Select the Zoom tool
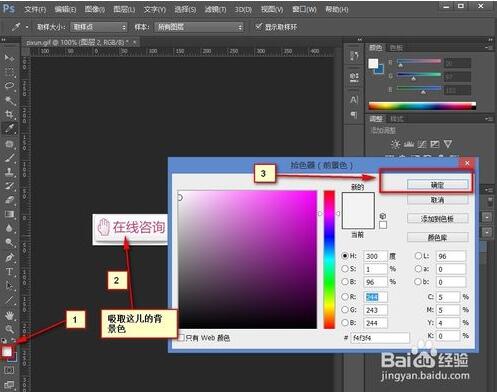 (x=9, y=329)
